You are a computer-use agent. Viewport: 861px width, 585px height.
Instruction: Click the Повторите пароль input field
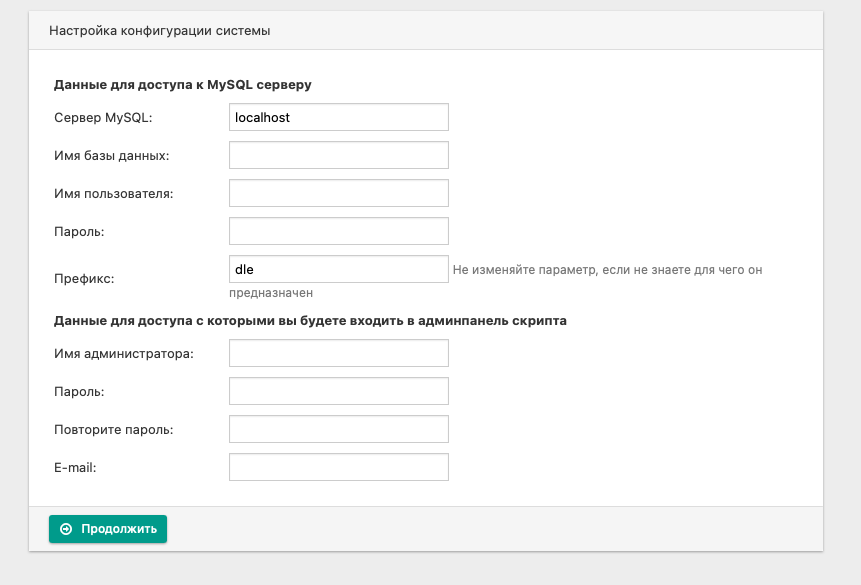click(339, 429)
